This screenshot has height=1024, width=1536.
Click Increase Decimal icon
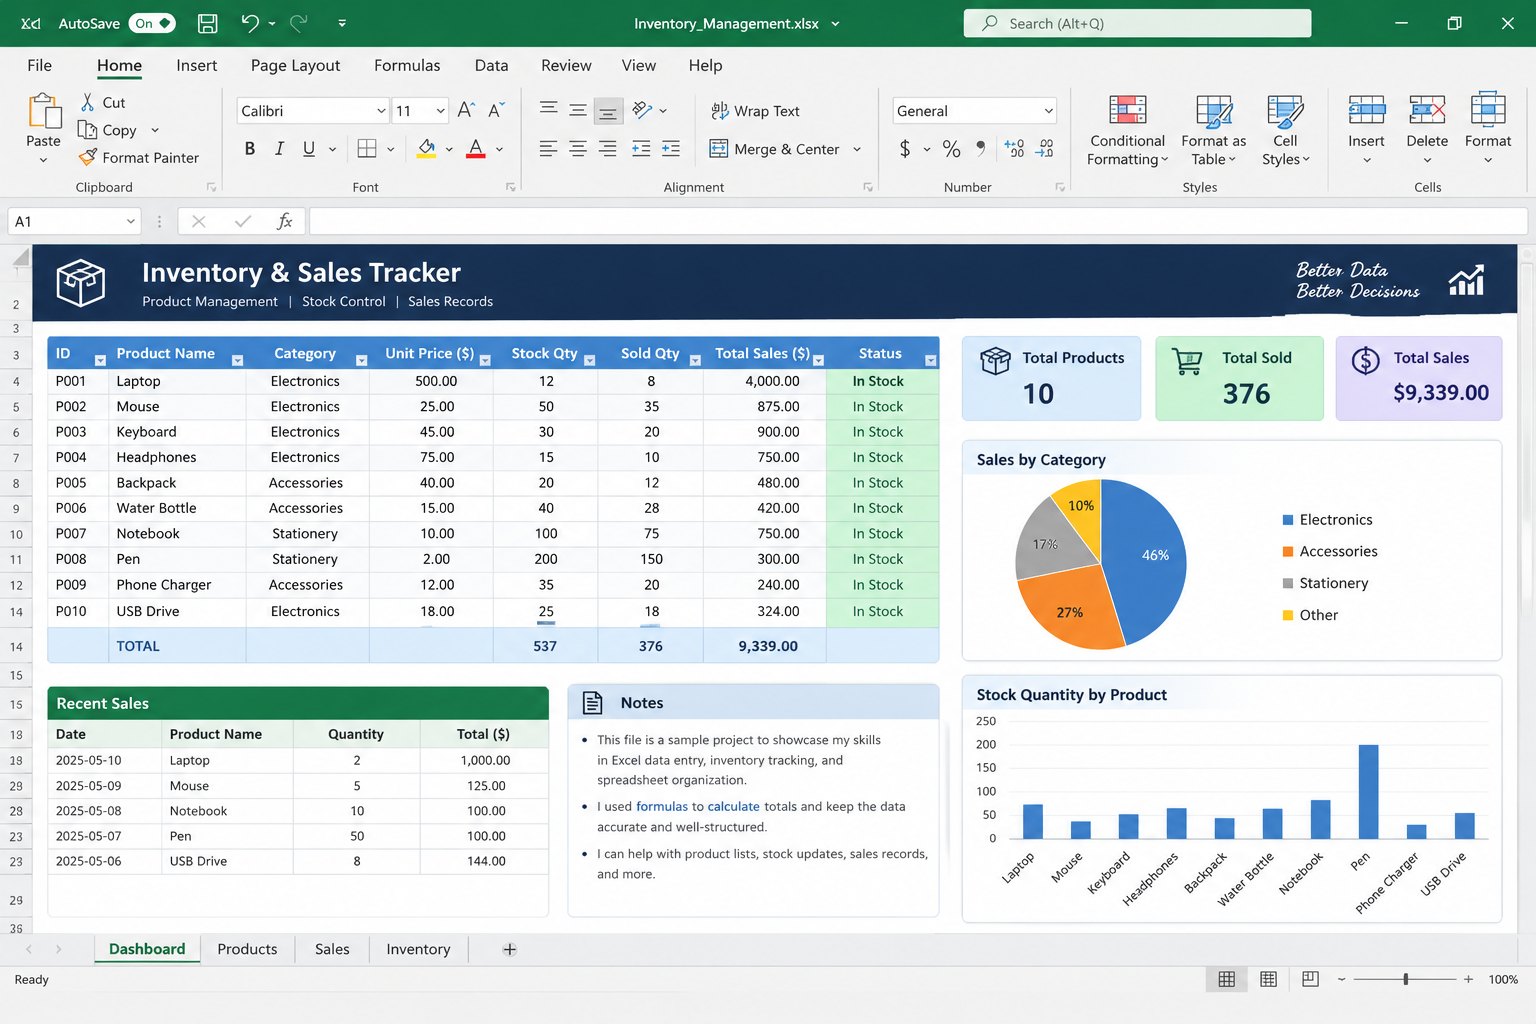pyautogui.click(x=1014, y=149)
